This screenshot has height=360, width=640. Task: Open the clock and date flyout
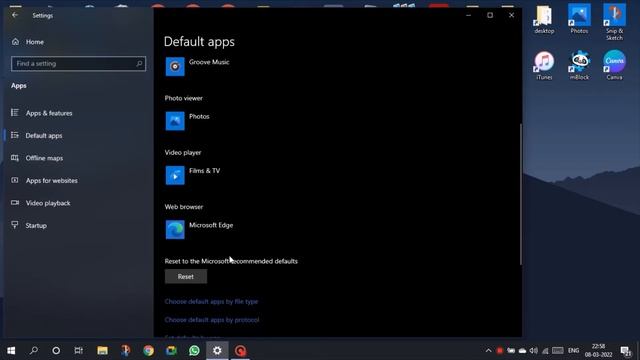[x=598, y=351]
